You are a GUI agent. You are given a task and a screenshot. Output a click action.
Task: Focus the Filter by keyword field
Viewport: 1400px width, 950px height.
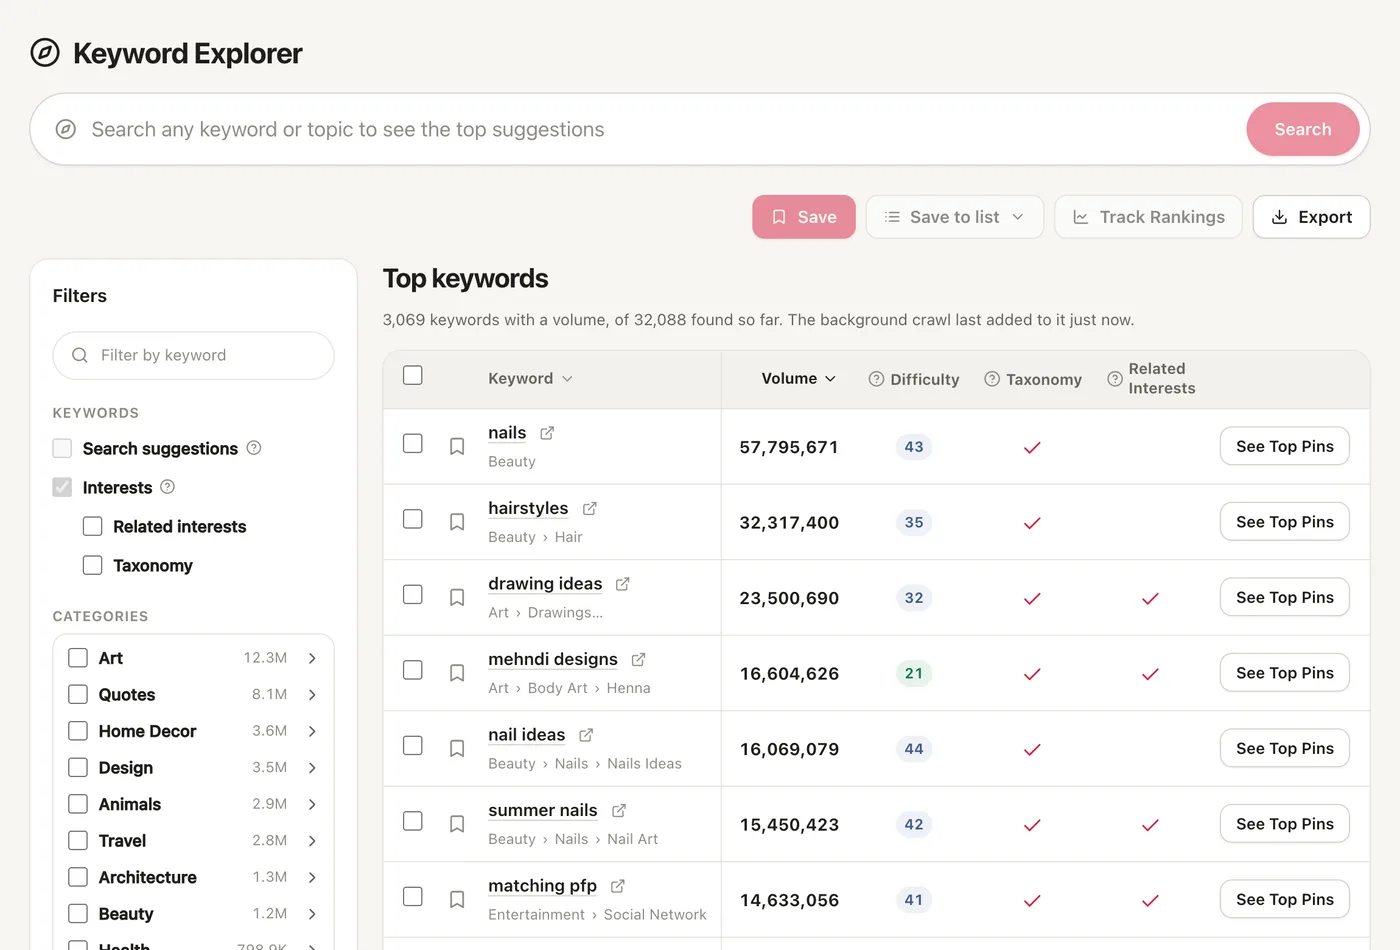click(194, 355)
